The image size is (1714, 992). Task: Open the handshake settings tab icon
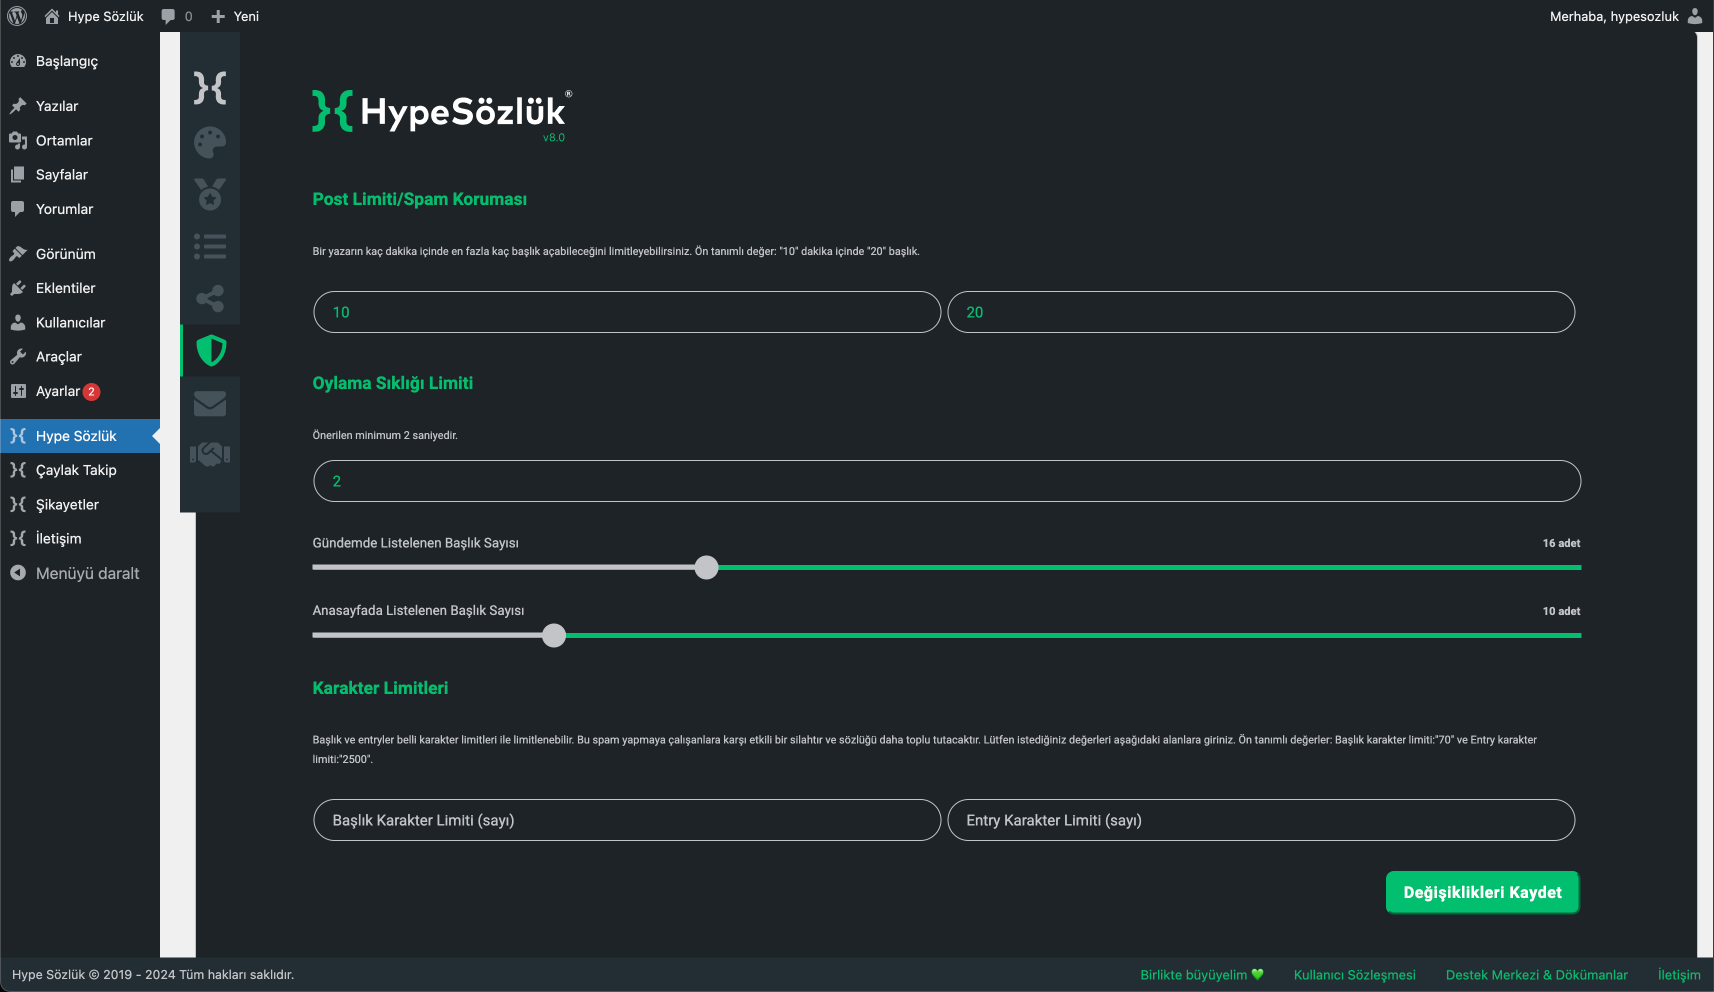pos(210,455)
